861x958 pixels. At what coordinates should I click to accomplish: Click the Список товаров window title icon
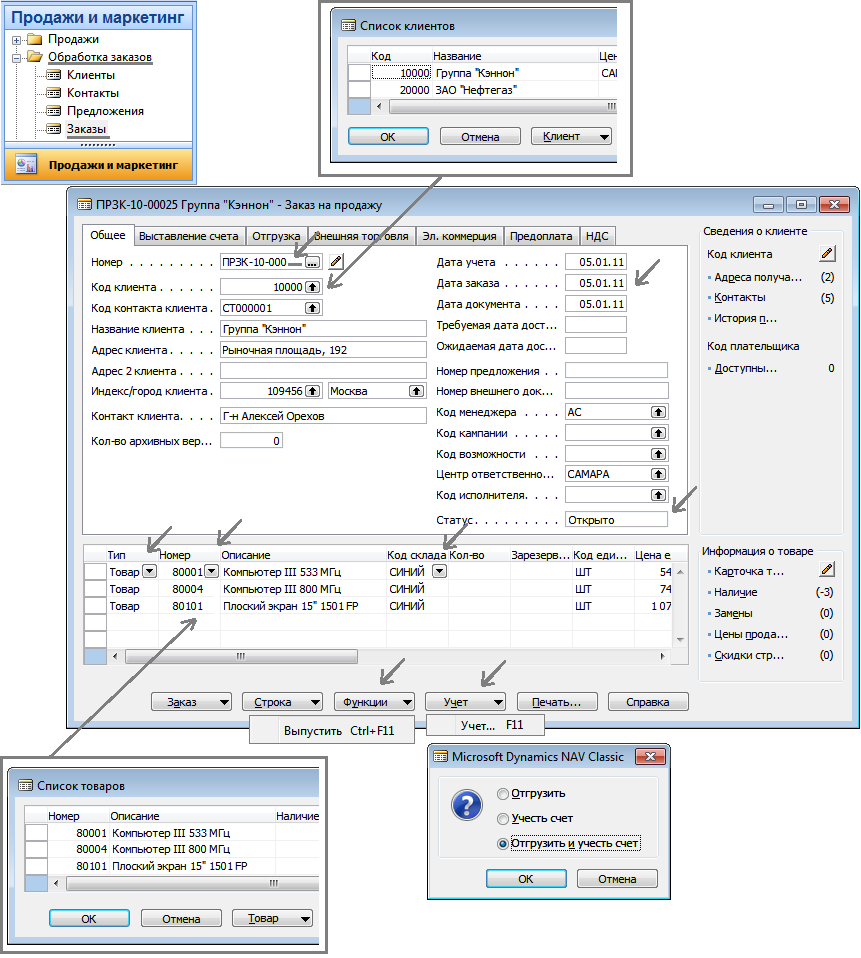(x=25, y=786)
